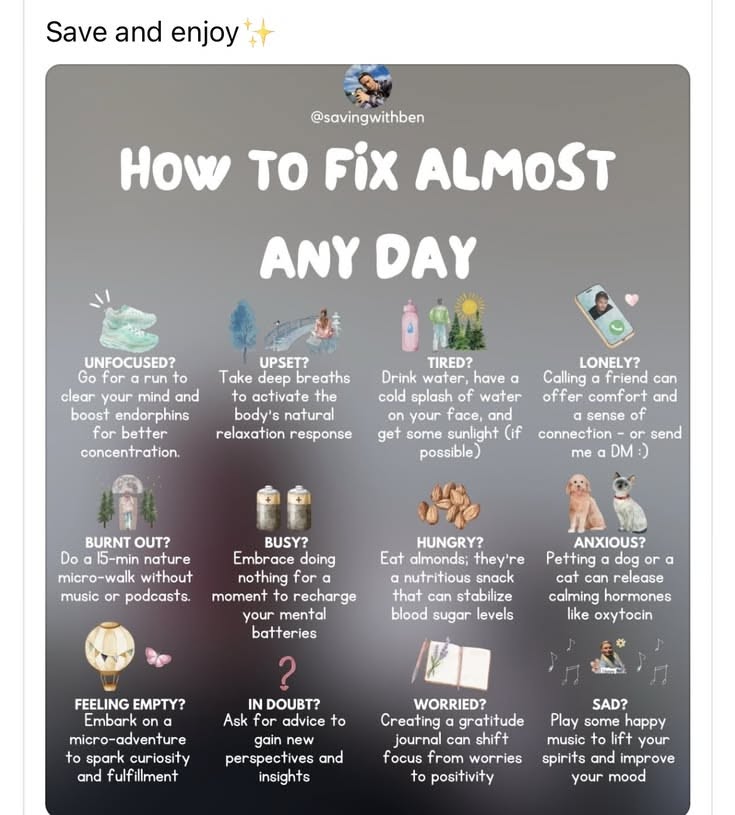Screen dimensions: 735x815
Task: Tap the phone call icon above LONELY?
Action: pos(604,316)
